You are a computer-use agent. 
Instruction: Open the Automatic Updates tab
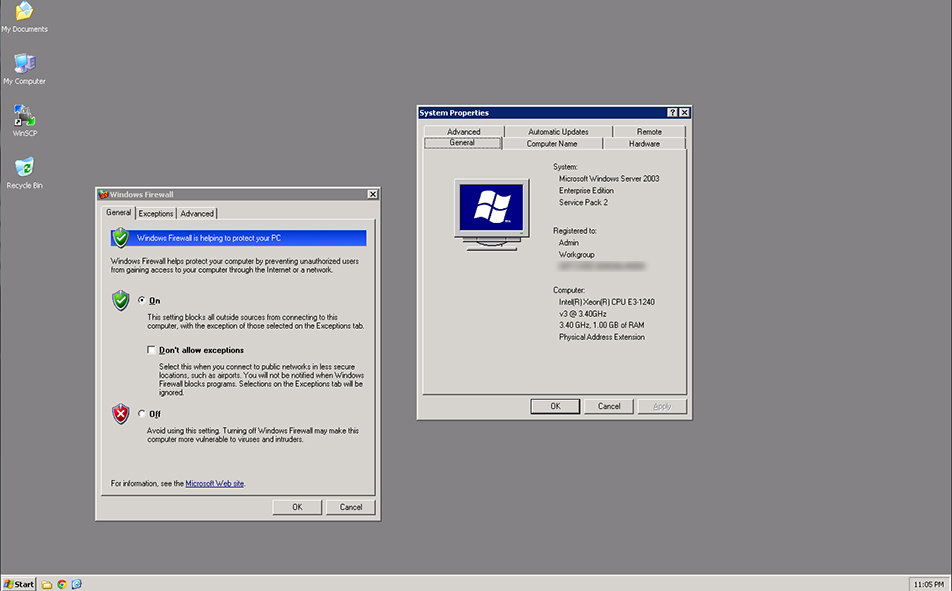558,132
